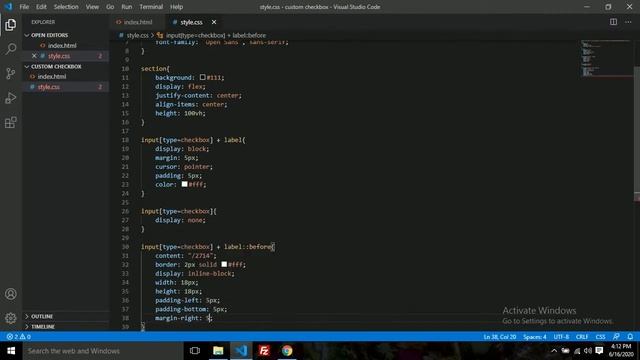Open Task View on the taskbar
Image resolution: width=640 pixels, height=360 pixels.
point(195,351)
